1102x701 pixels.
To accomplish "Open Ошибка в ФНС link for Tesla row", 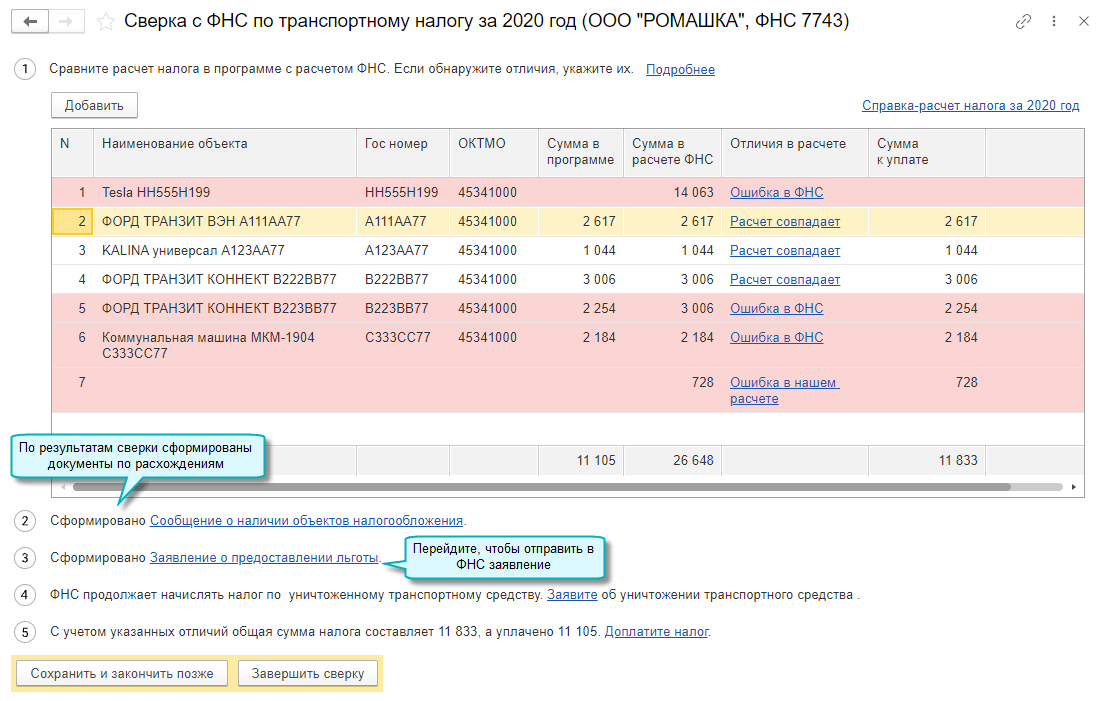I will (777, 193).
